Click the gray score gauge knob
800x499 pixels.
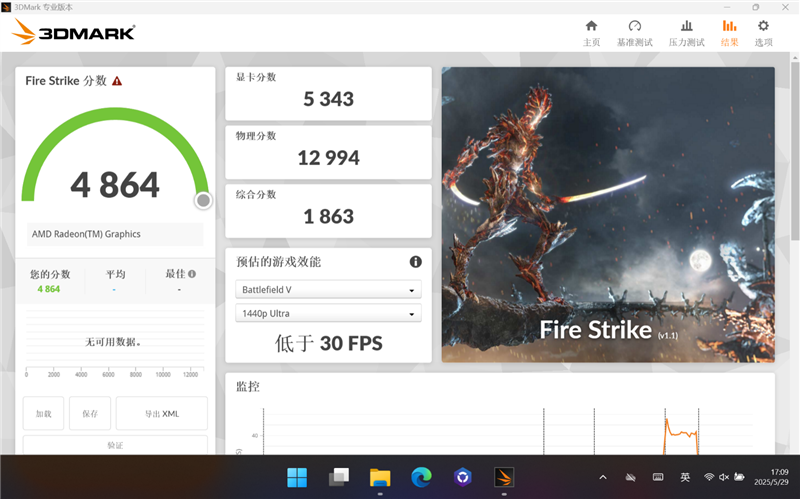tap(203, 201)
